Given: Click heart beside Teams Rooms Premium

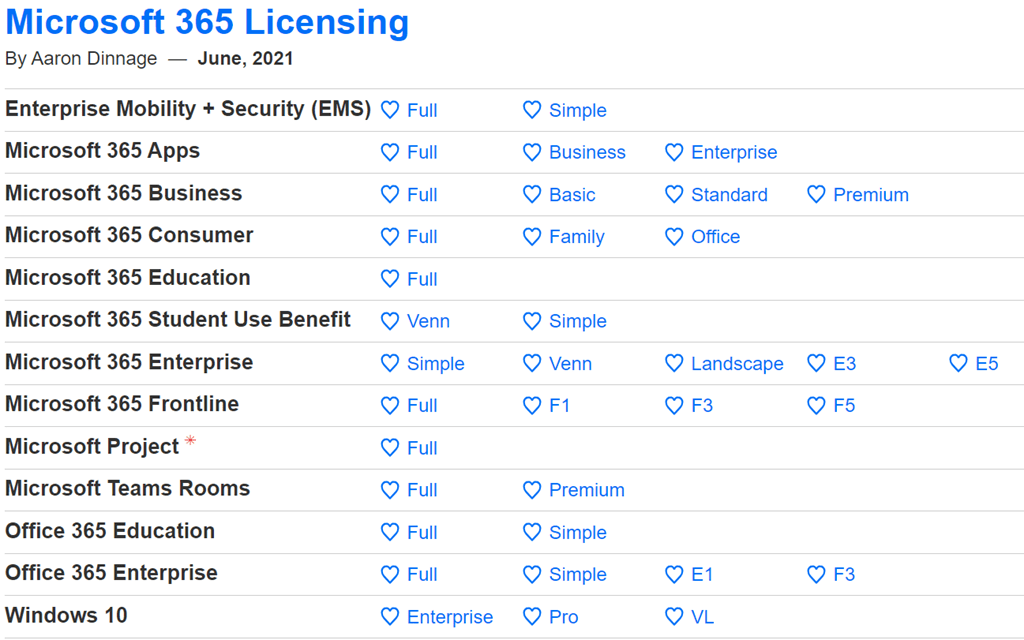Looking at the screenshot, I should tap(532, 490).
